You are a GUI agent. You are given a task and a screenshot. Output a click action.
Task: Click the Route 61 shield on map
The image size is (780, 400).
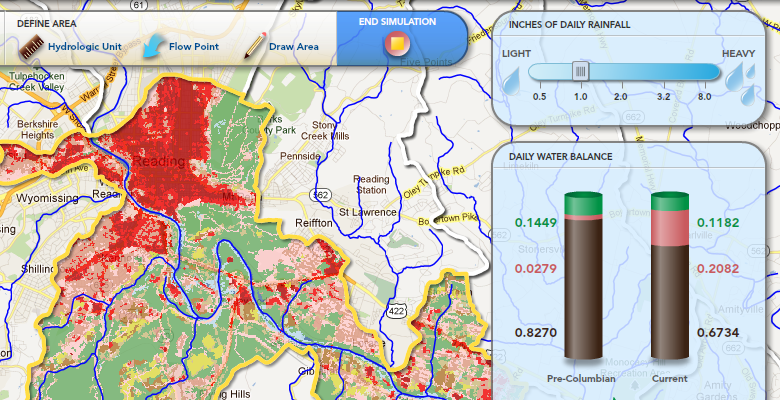tap(138, 5)
